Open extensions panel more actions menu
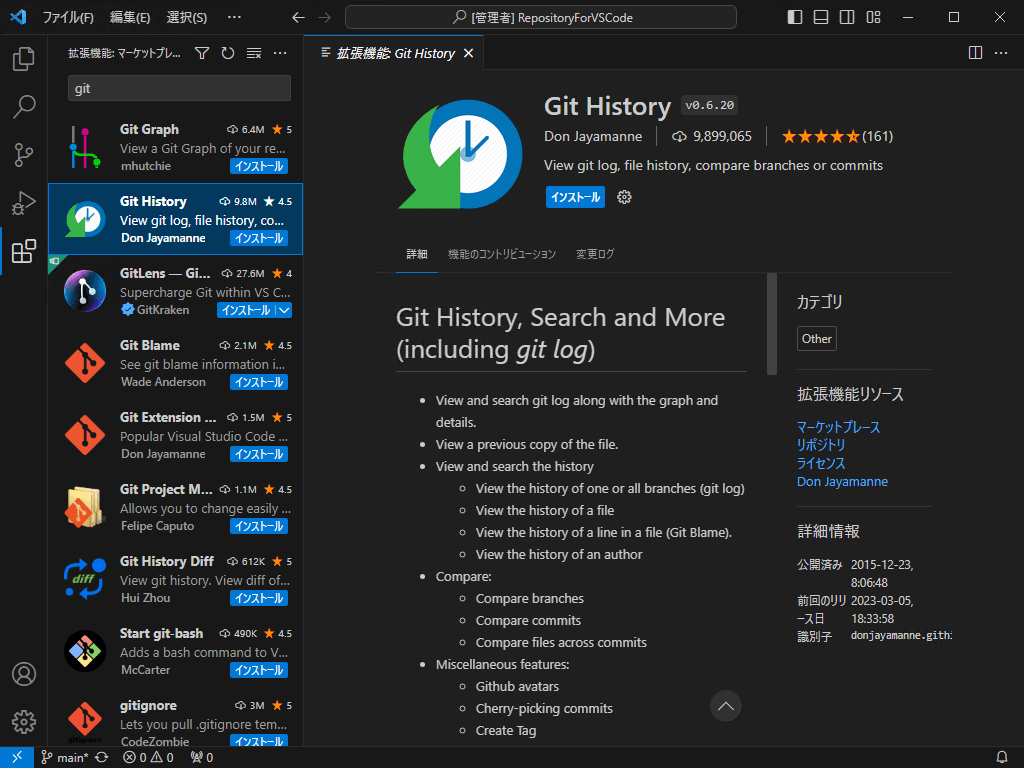Screen dimensions: 1024x768 (280, 53)
